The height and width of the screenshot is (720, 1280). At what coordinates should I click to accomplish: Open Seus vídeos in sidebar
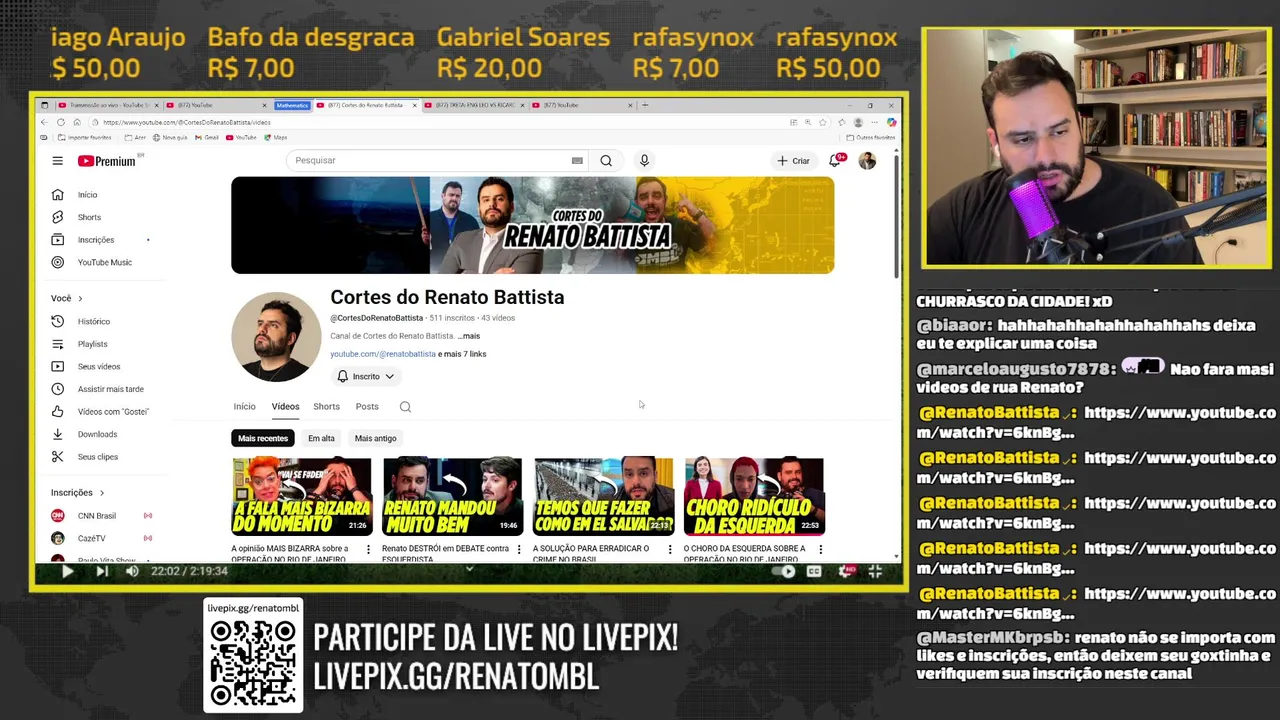(x=100, y=366)
